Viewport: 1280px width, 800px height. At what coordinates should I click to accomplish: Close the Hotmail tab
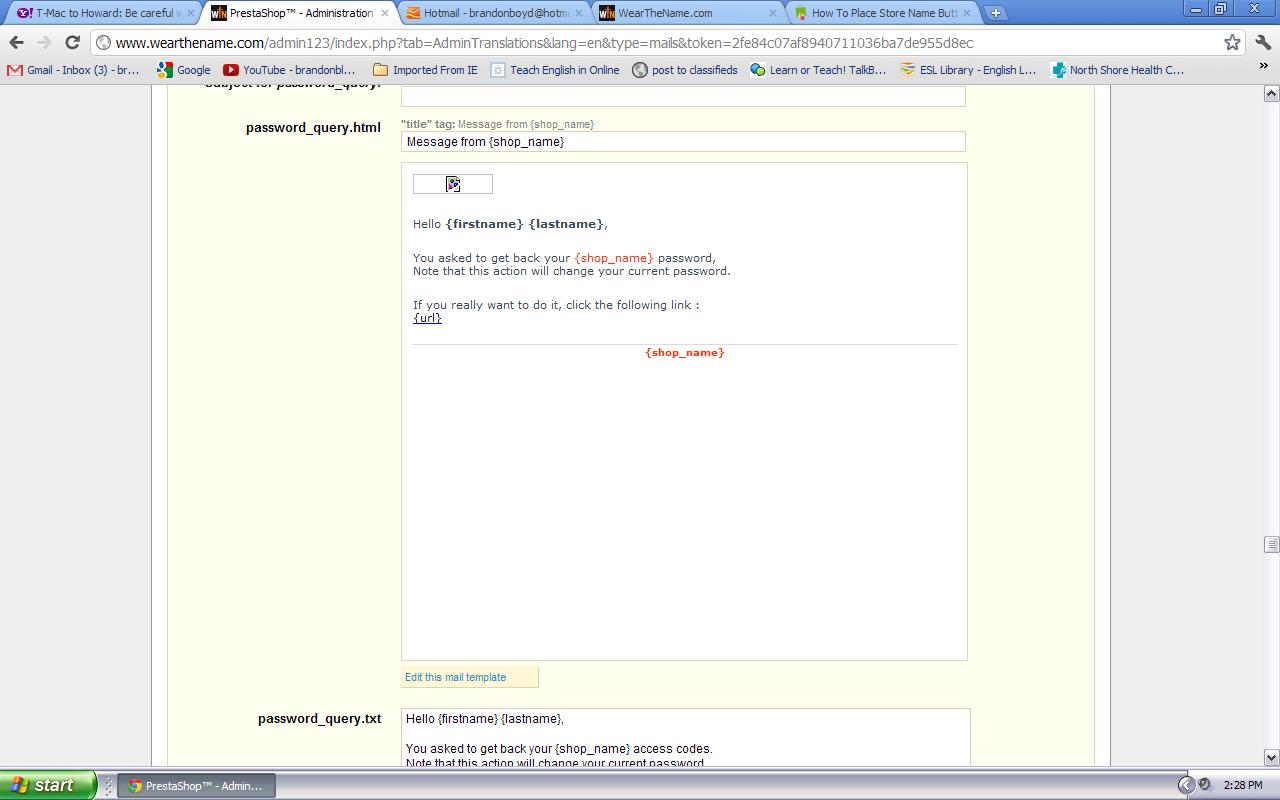click(579, 13)
